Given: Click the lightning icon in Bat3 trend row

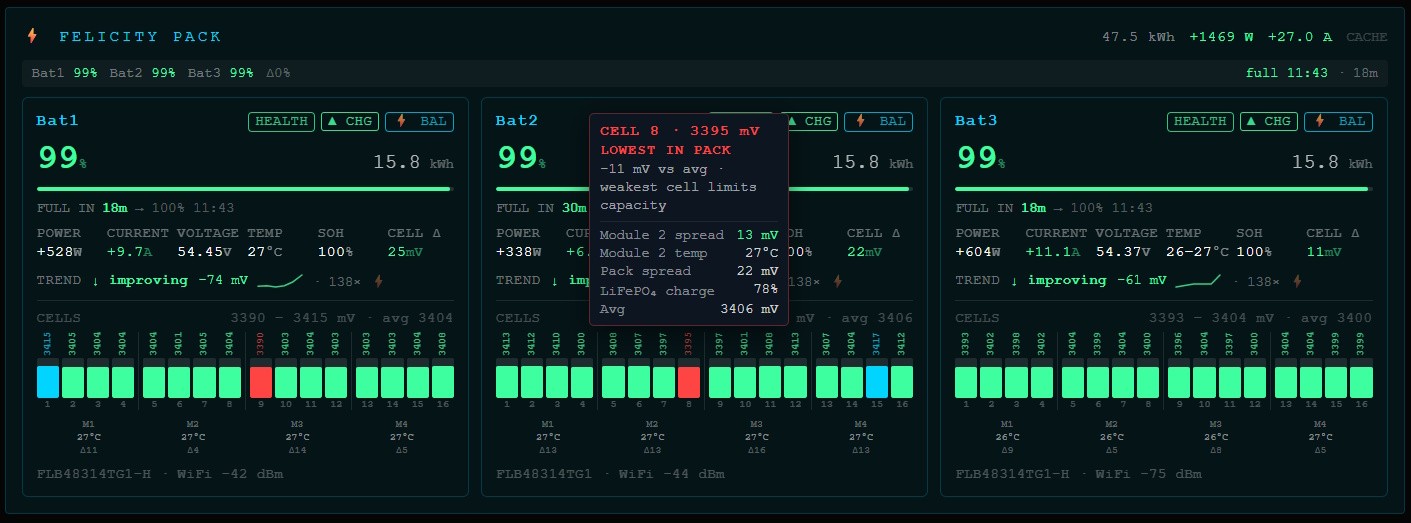Looking at the screenshot, I should 1298,281.
